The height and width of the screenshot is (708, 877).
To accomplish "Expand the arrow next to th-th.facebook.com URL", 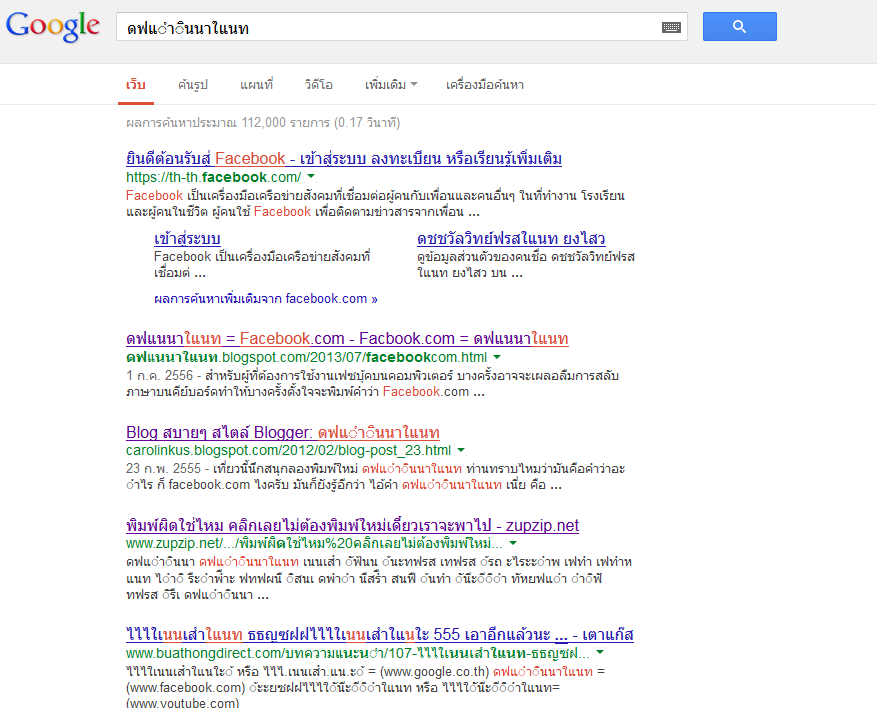I will pos(311,177).
